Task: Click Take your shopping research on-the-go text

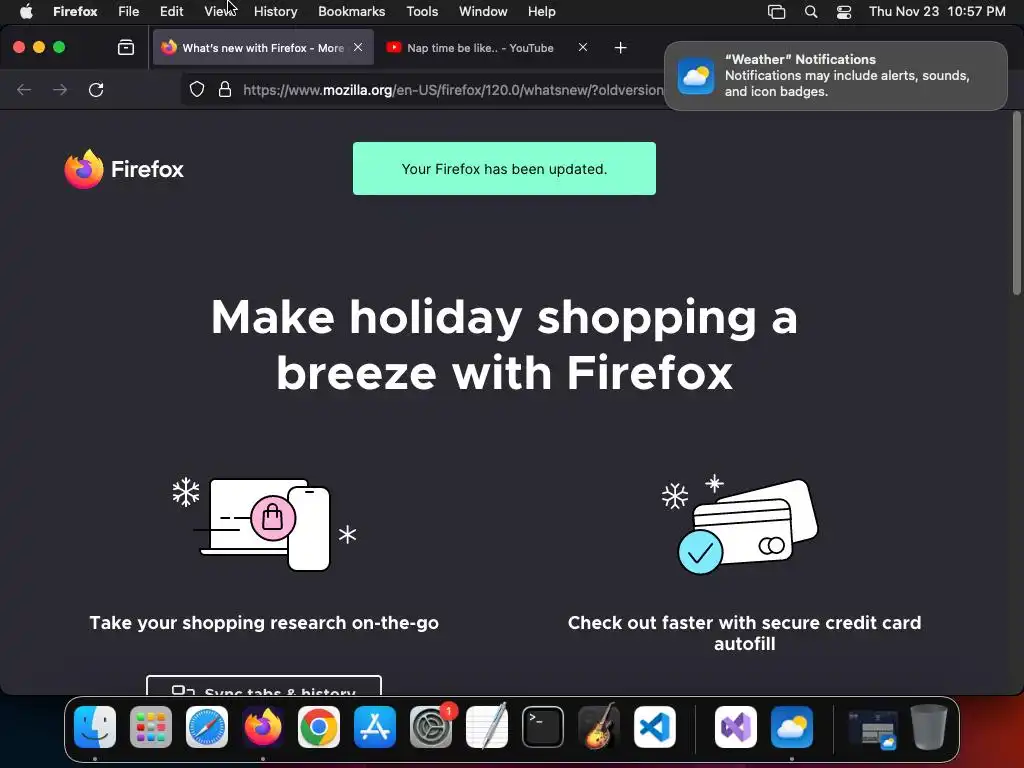Action: tap(264, 623)
